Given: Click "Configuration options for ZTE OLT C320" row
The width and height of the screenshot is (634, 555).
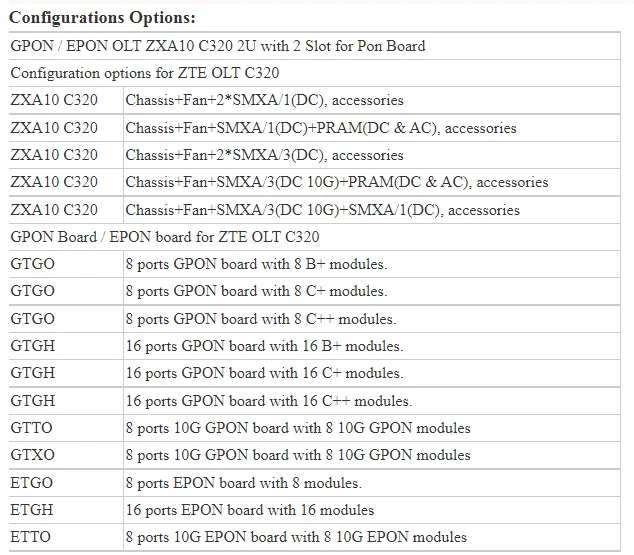Looking at the screenshot, I should (x=145, y=73).
